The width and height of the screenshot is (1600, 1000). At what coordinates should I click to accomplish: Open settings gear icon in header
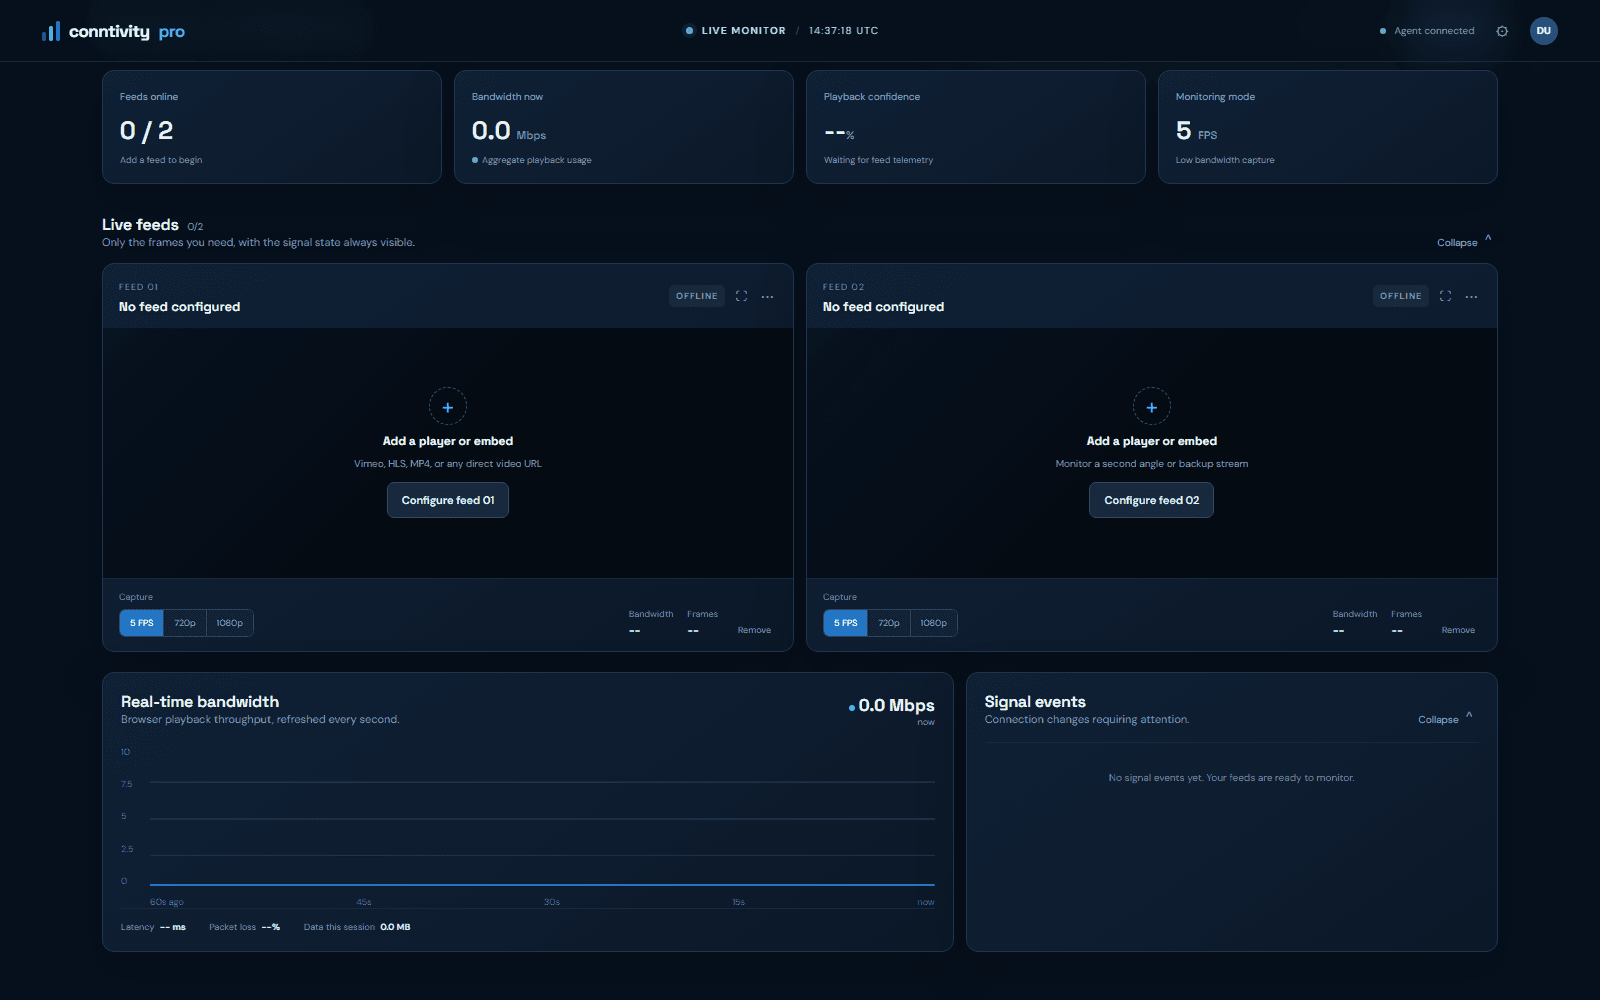[1502, 31]
